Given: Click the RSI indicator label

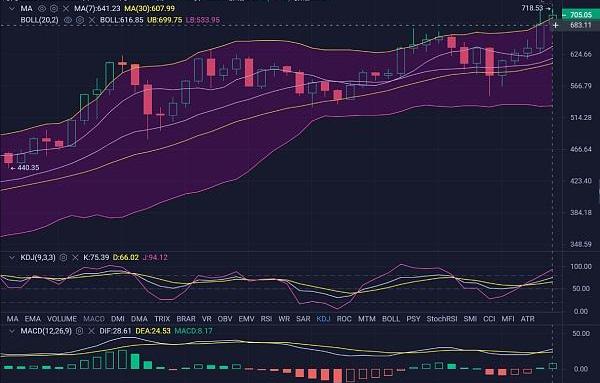Looking at the screenshot, I should click(x=266, y=319).
